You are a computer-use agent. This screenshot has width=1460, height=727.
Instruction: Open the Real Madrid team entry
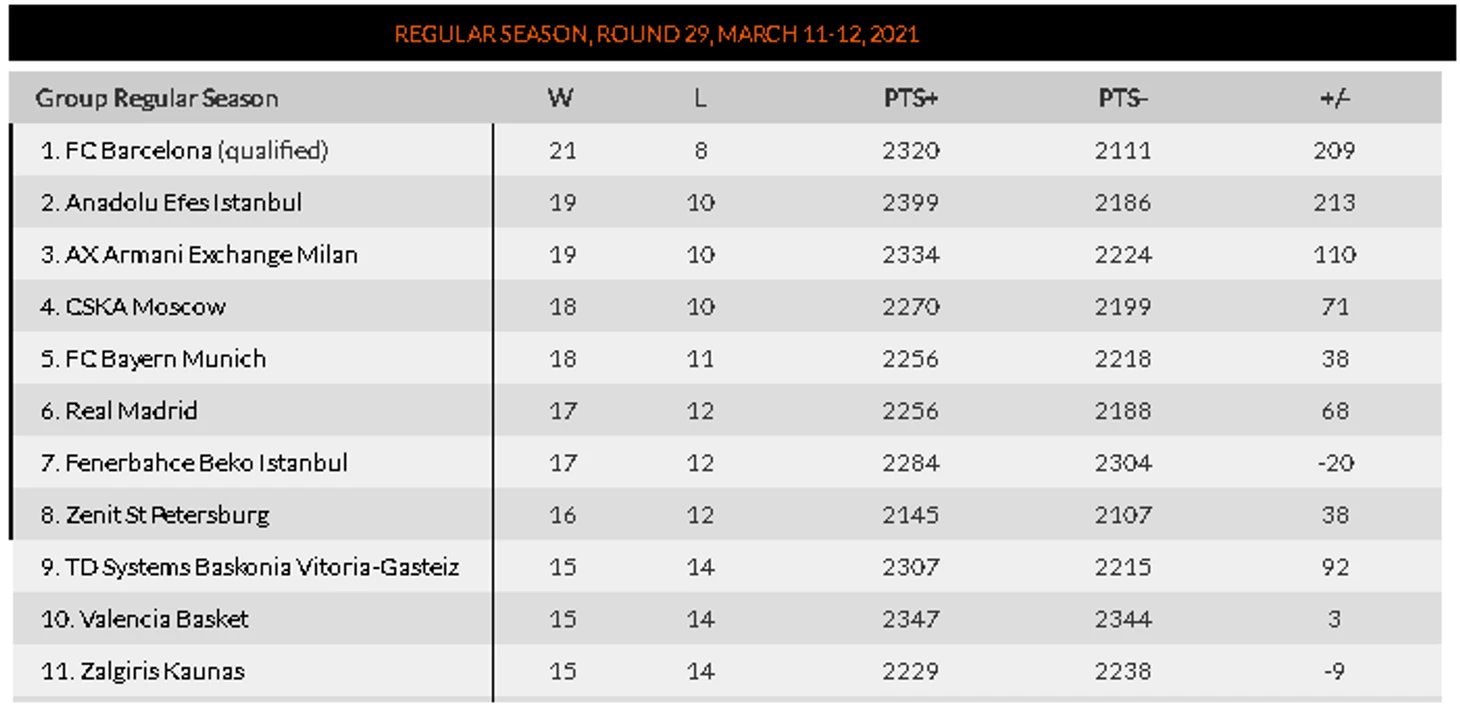(132, 410)
